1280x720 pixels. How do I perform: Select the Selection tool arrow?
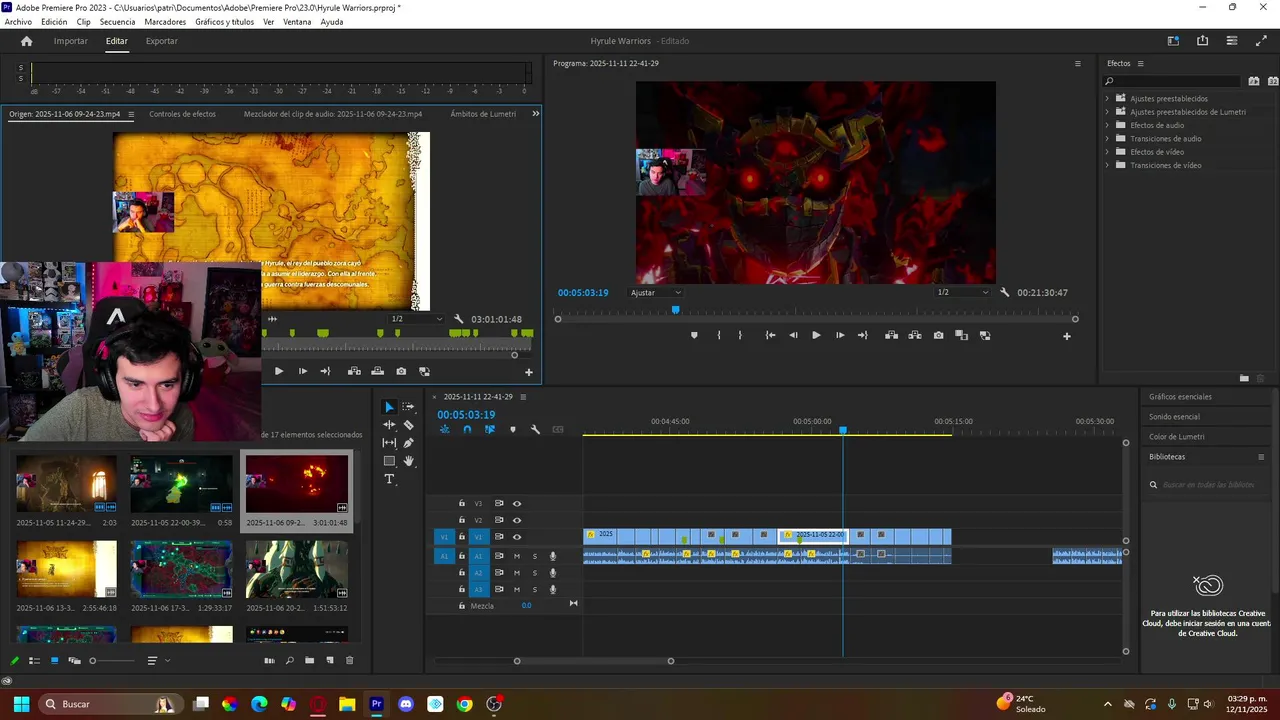click(x=389, y=407)
